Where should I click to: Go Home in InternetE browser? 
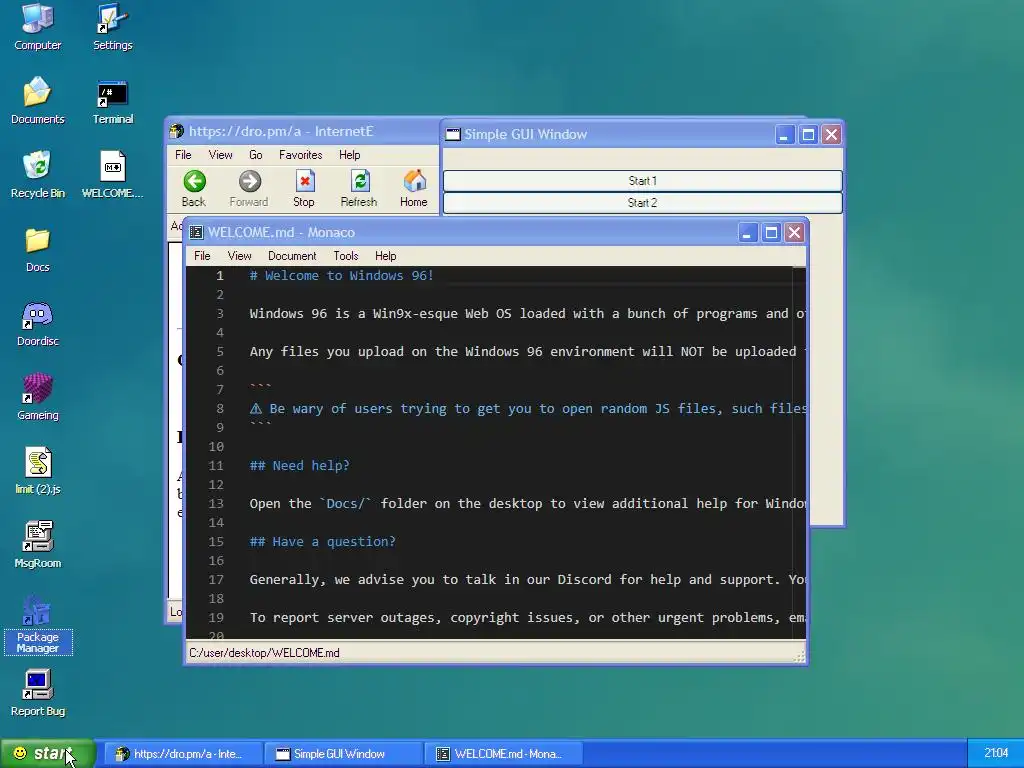414,189
